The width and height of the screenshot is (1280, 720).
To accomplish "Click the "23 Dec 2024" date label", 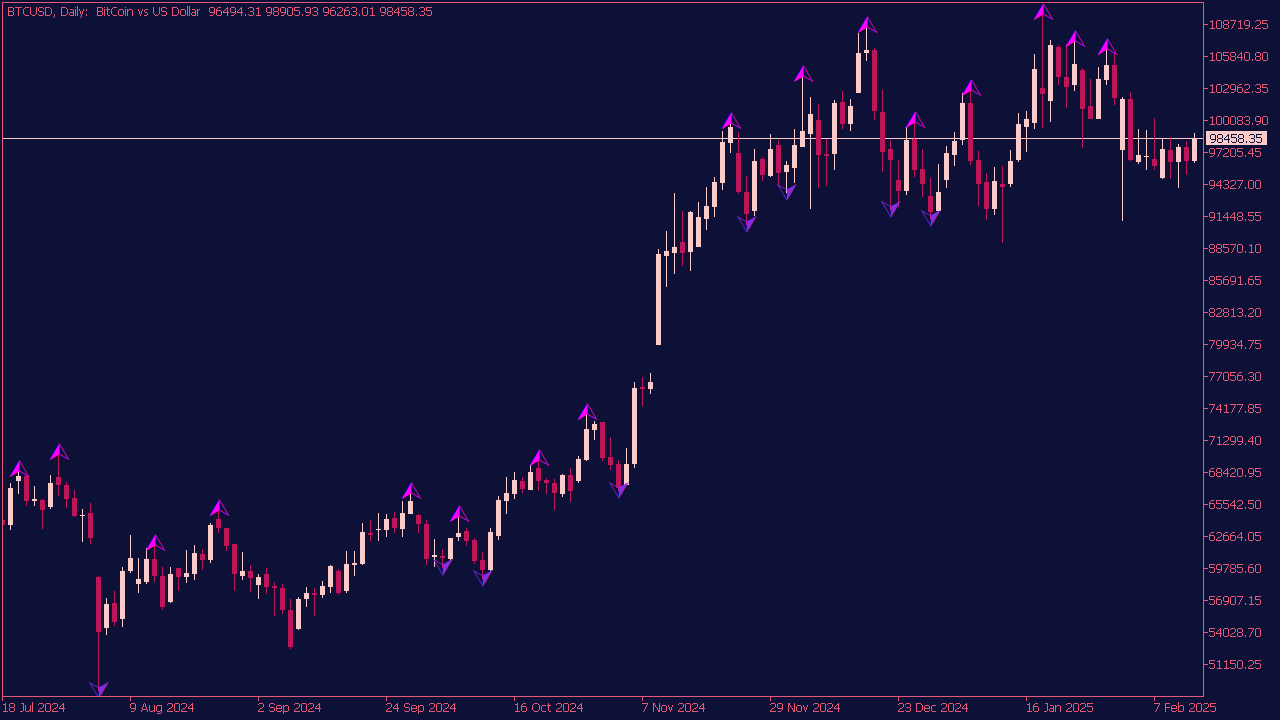I will click(x=933, y=707).
